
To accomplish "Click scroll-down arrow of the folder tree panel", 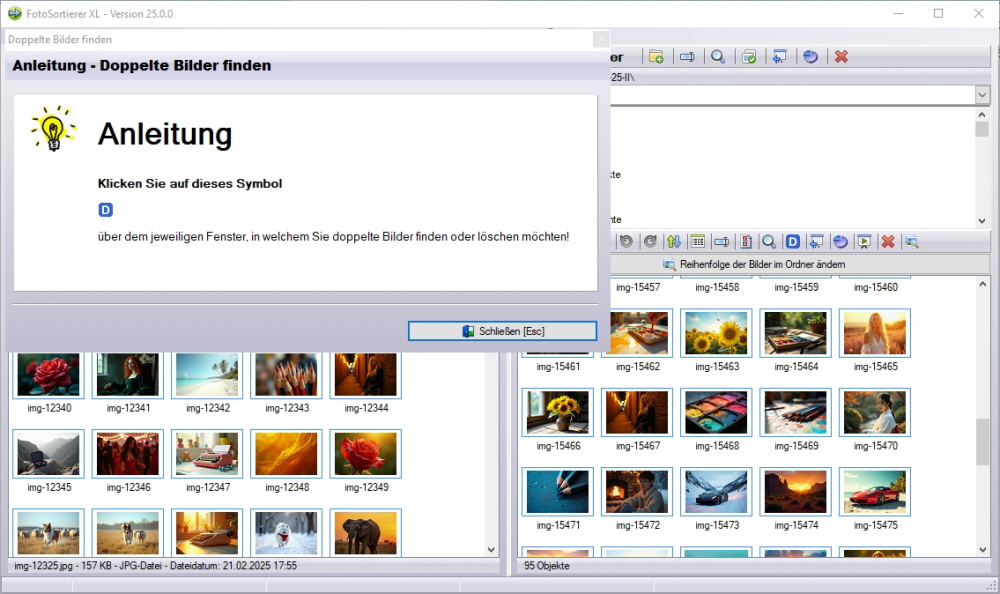I will point(982,220).
